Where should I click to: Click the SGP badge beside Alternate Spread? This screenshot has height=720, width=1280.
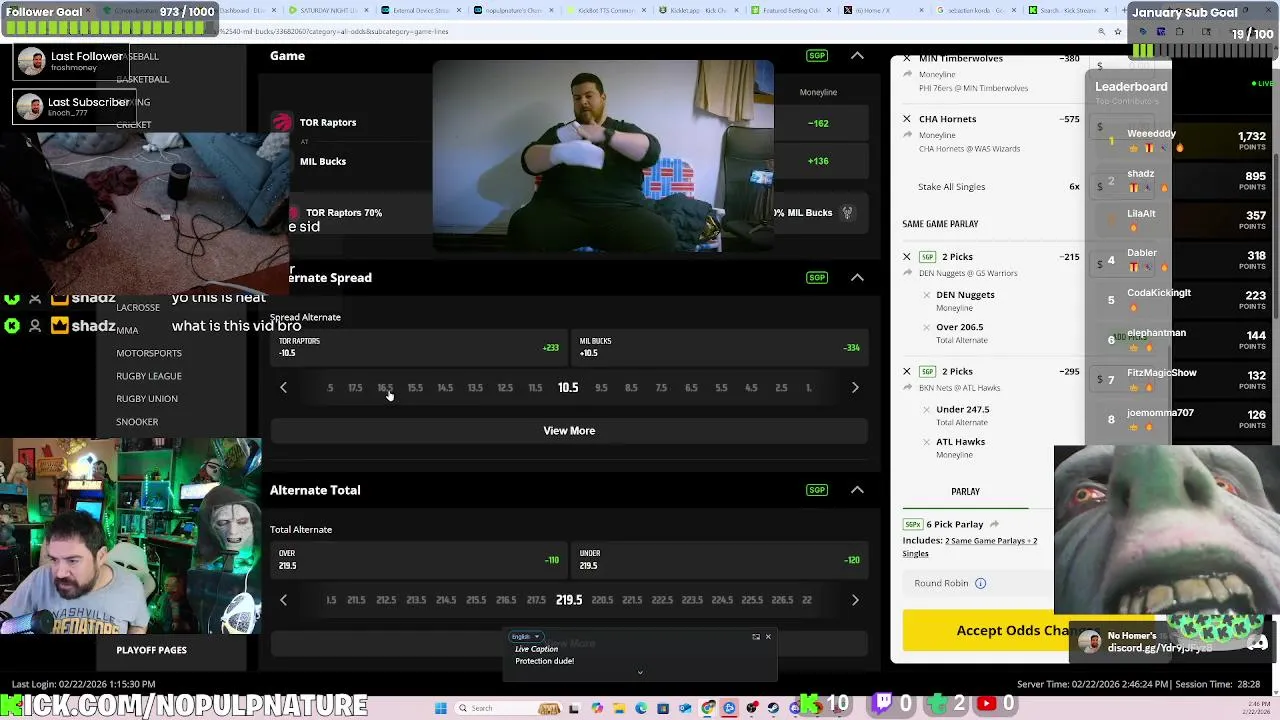817,277
